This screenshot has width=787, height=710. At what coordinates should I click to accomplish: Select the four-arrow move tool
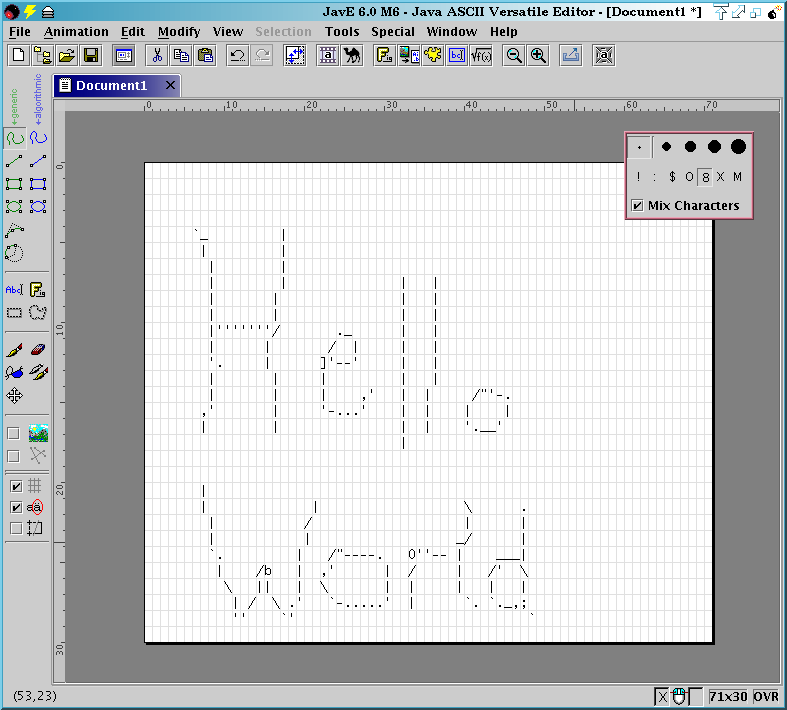pyautogui.click(x=14, y=395)
